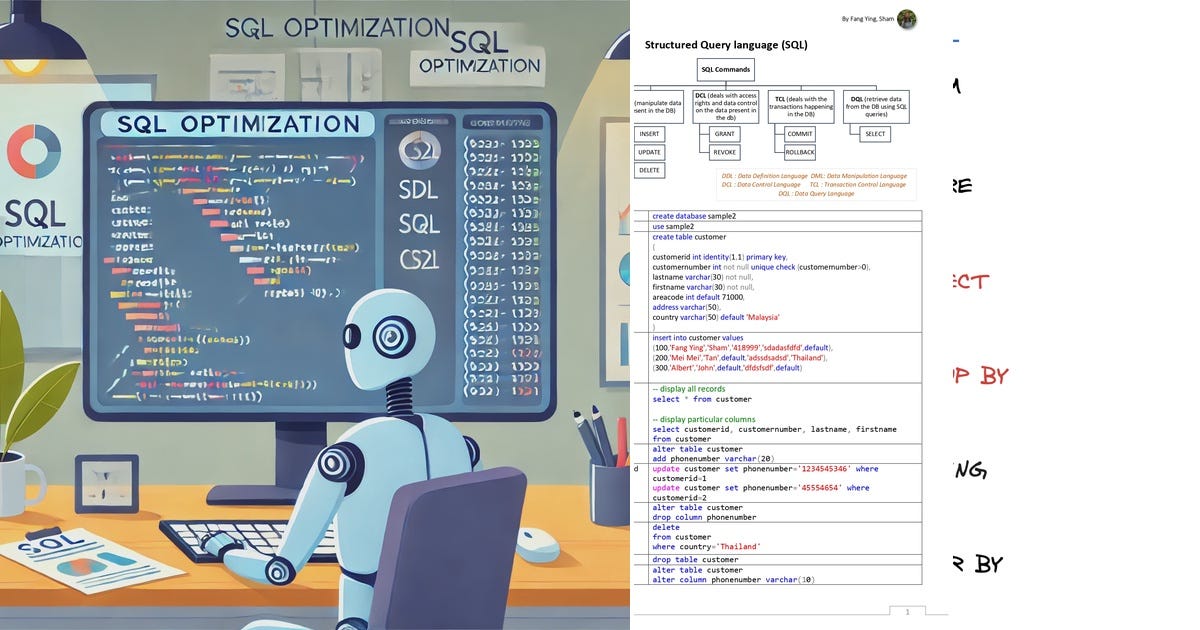
Task: Select the SELECT box under DQL
Action: (x=875, y=134)
